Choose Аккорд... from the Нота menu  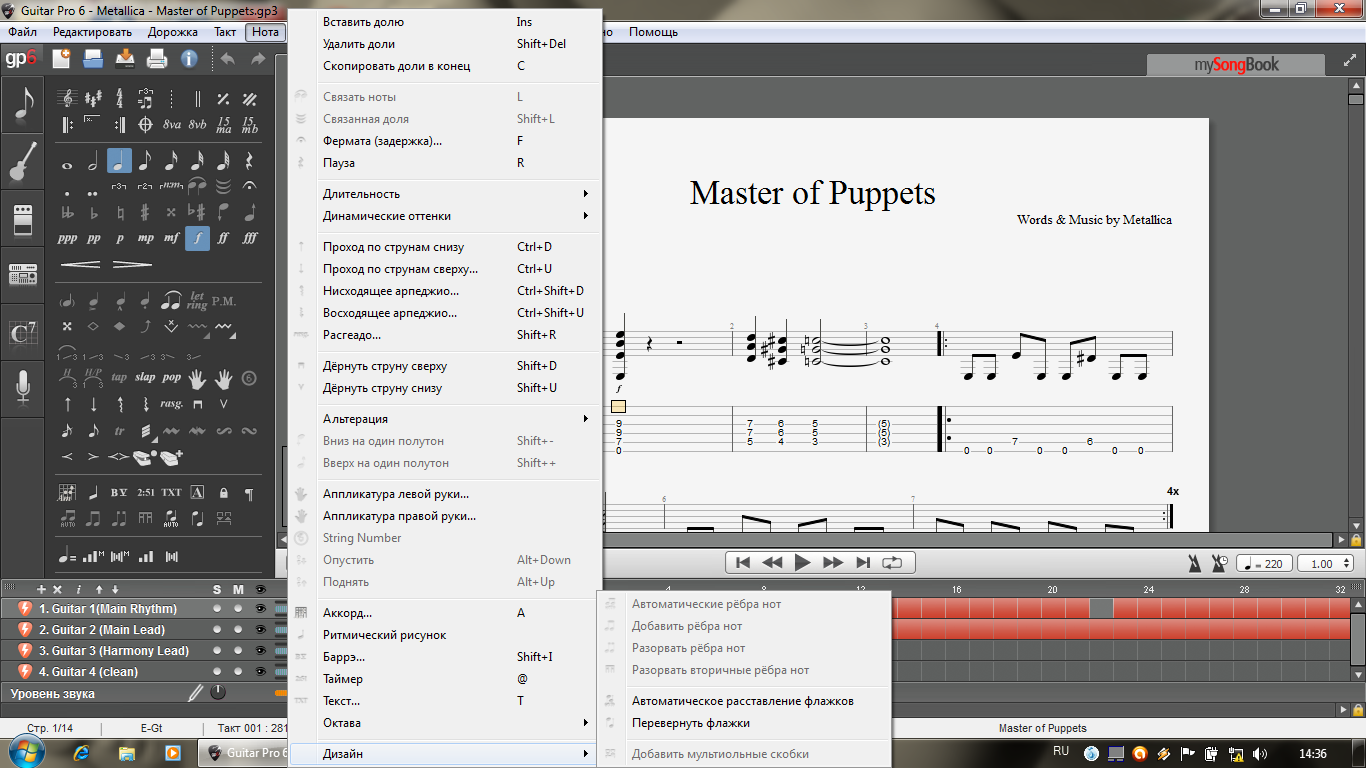click(445, 613)
